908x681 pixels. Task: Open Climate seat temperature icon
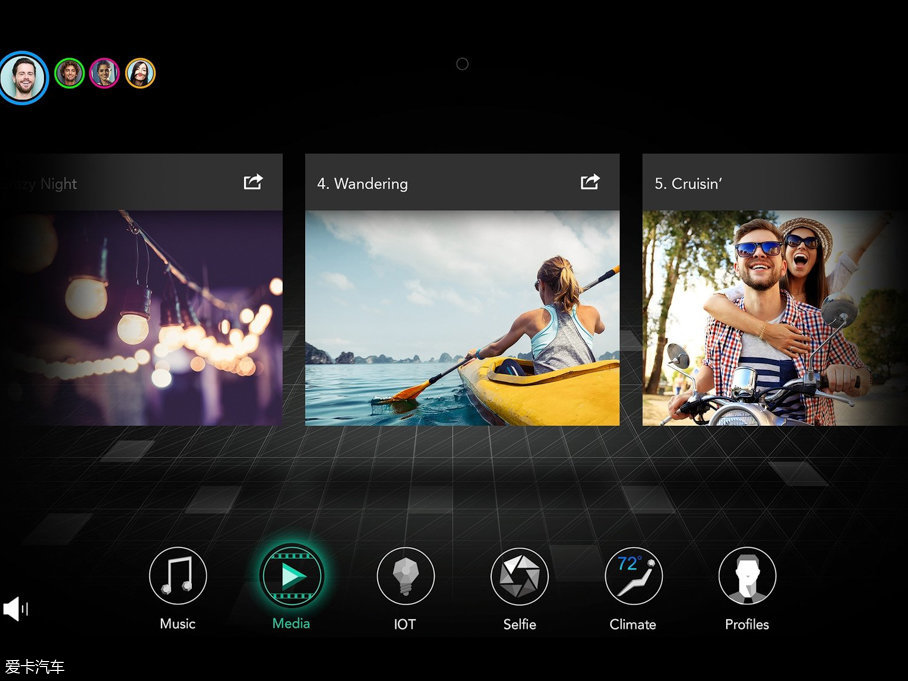(633, 577)
